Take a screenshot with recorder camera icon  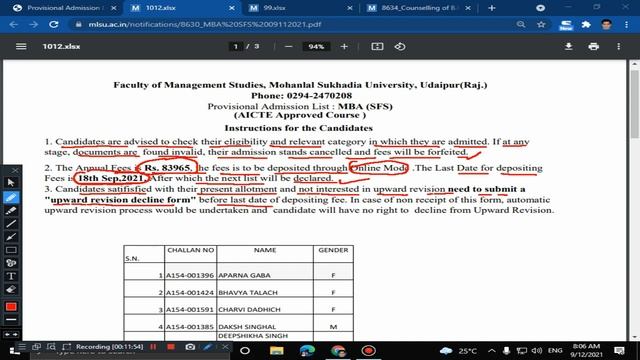click(190, 347)
